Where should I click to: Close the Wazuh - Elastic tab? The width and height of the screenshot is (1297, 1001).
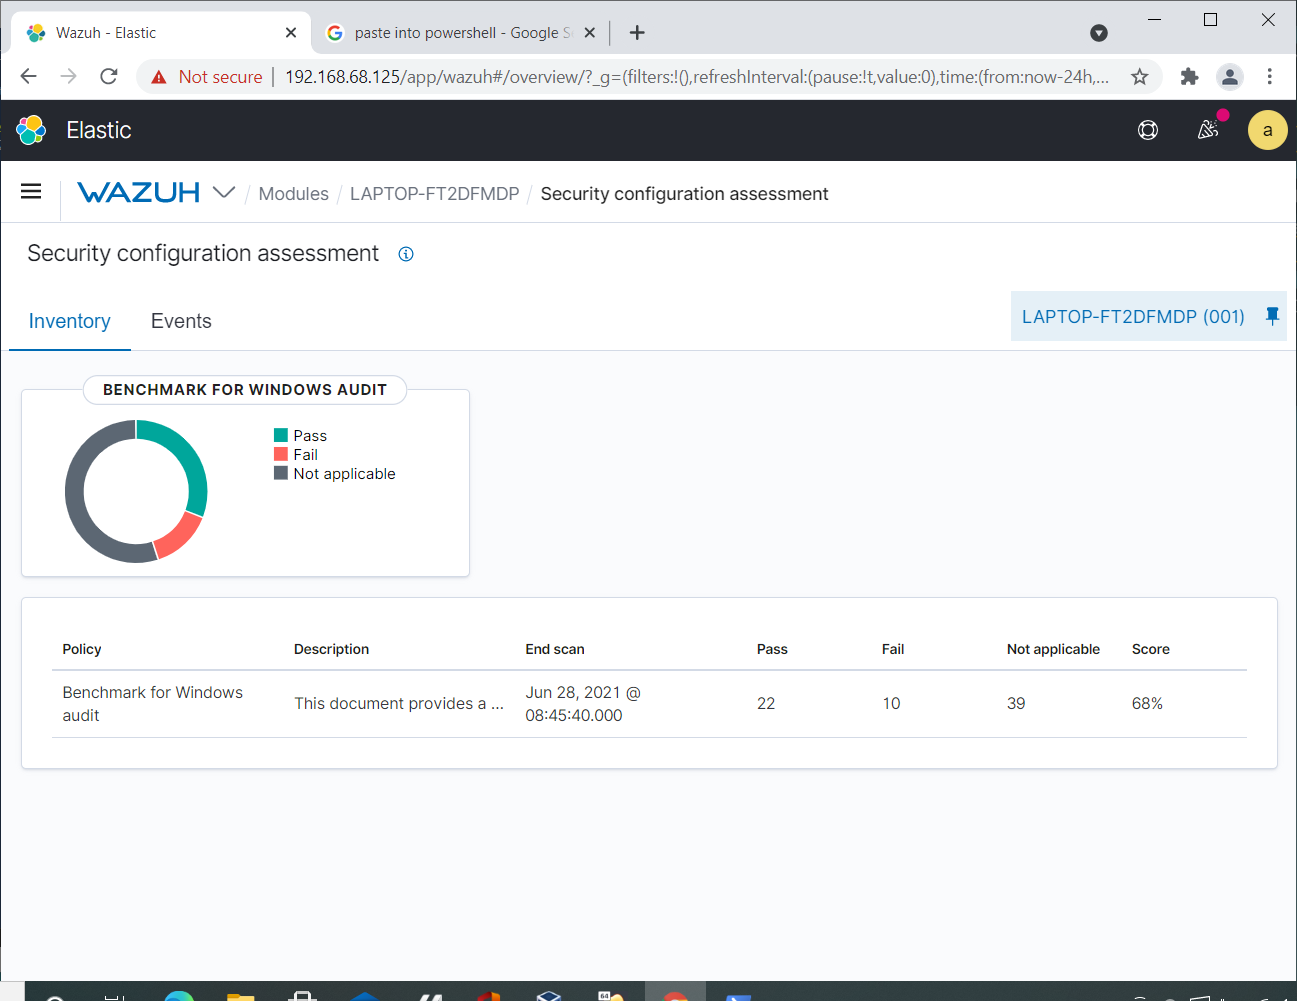point(291,33)
